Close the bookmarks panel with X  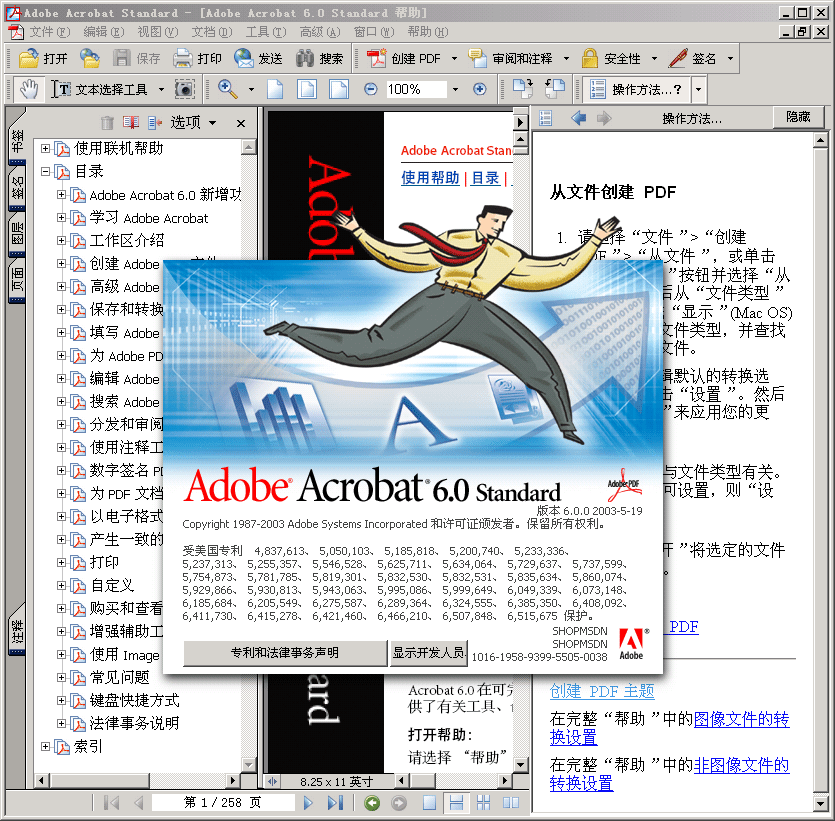(241, 124)
